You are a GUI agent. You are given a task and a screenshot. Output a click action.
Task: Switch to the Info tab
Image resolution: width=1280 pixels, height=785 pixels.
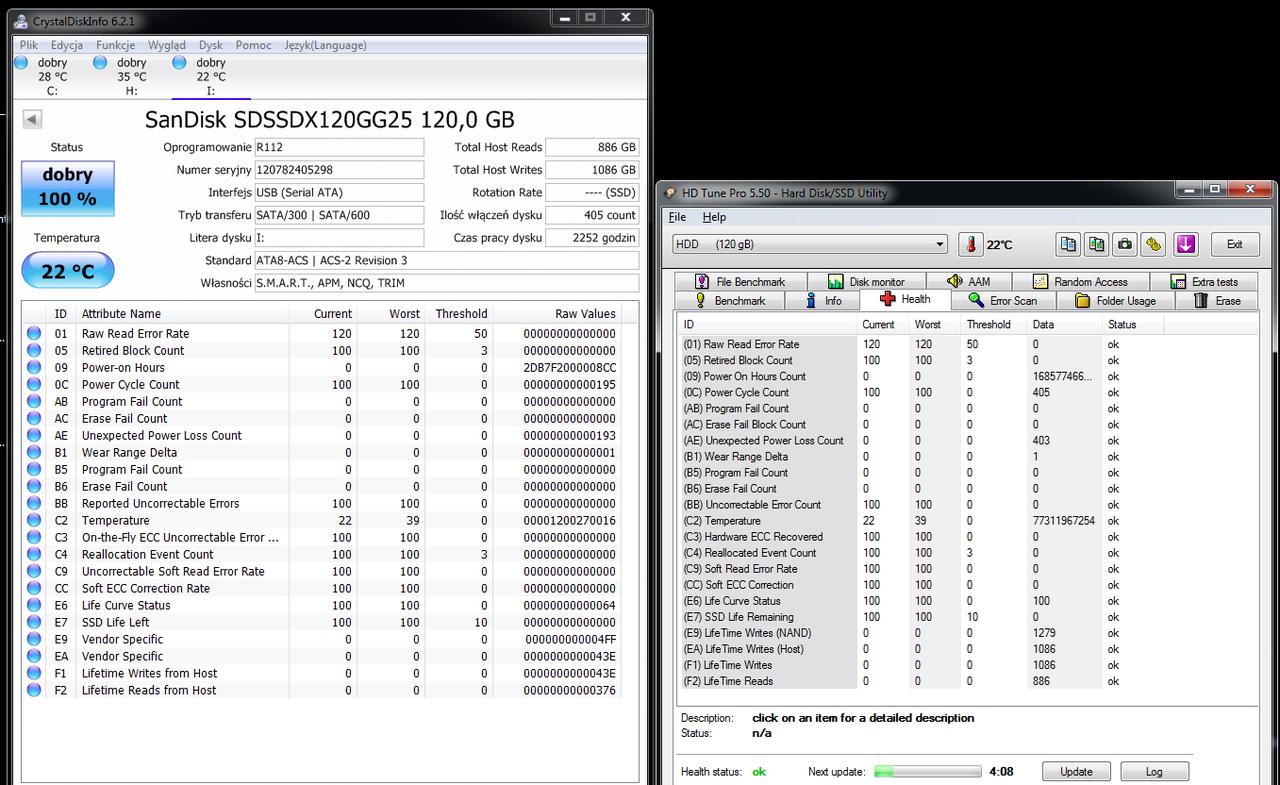pyautogui.click(x=822, y=300)
